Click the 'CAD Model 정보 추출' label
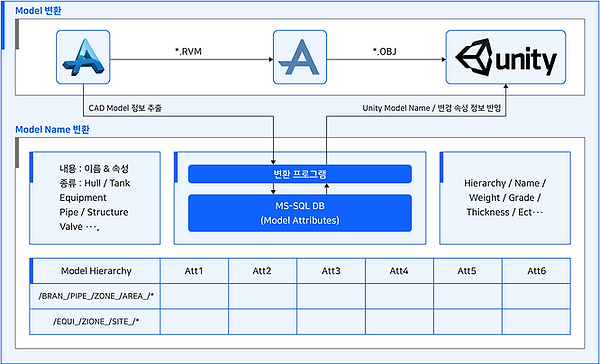Image resolution: width=600 pixels, height=364 pixels. (125, 108)
